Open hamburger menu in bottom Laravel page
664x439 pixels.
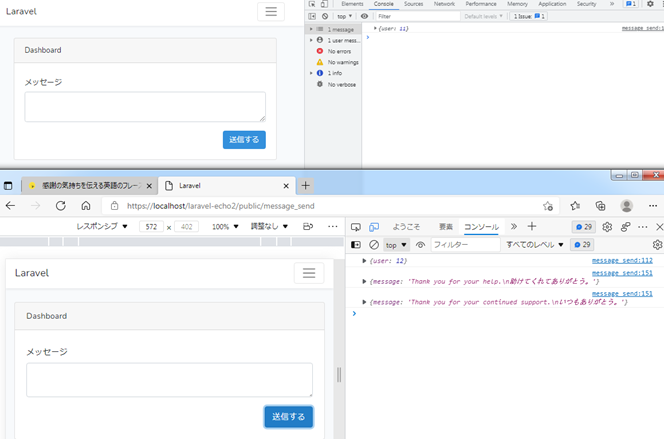(x=309, y=273)
